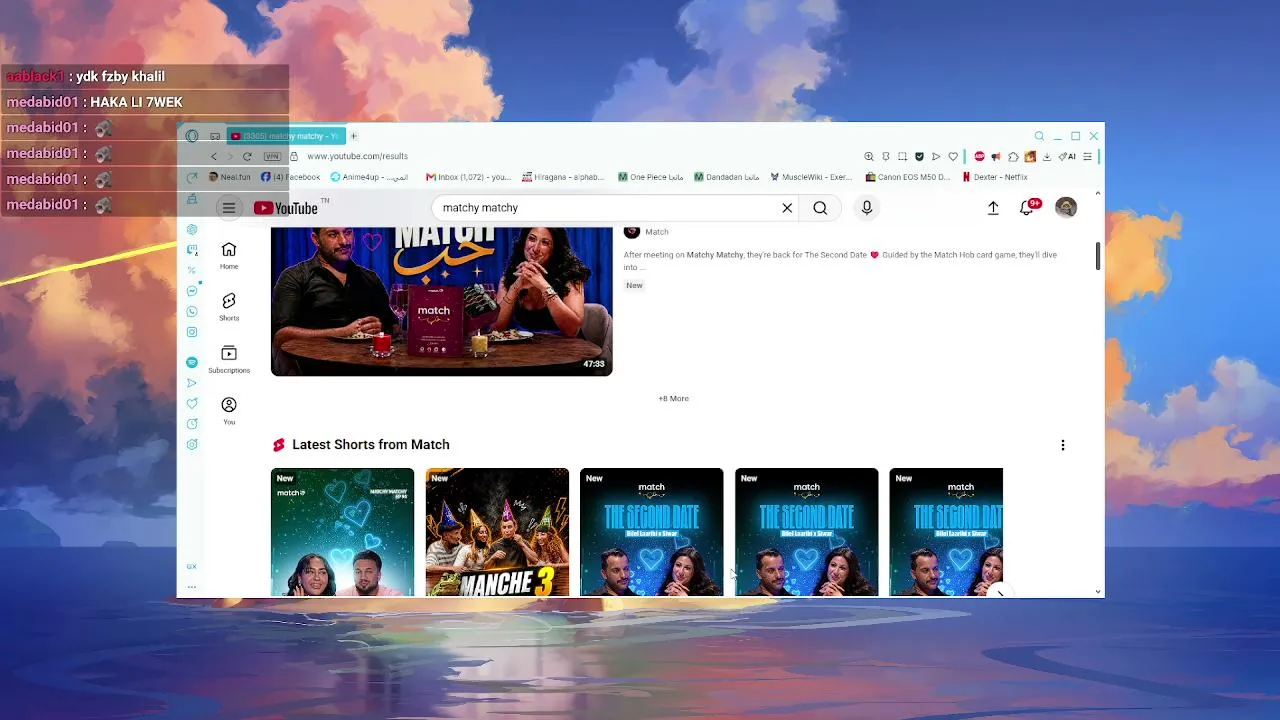Open the Facebook bookmark
This screenshot has height=720, width=1280.
click(x=290, y=177)
